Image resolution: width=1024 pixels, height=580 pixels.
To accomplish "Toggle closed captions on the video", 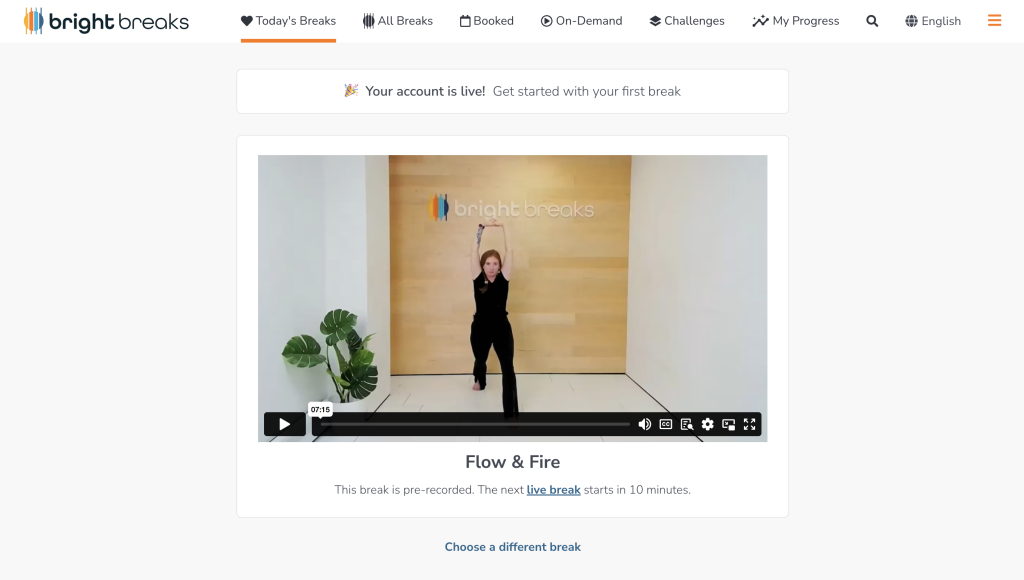I will coord(666,424).
